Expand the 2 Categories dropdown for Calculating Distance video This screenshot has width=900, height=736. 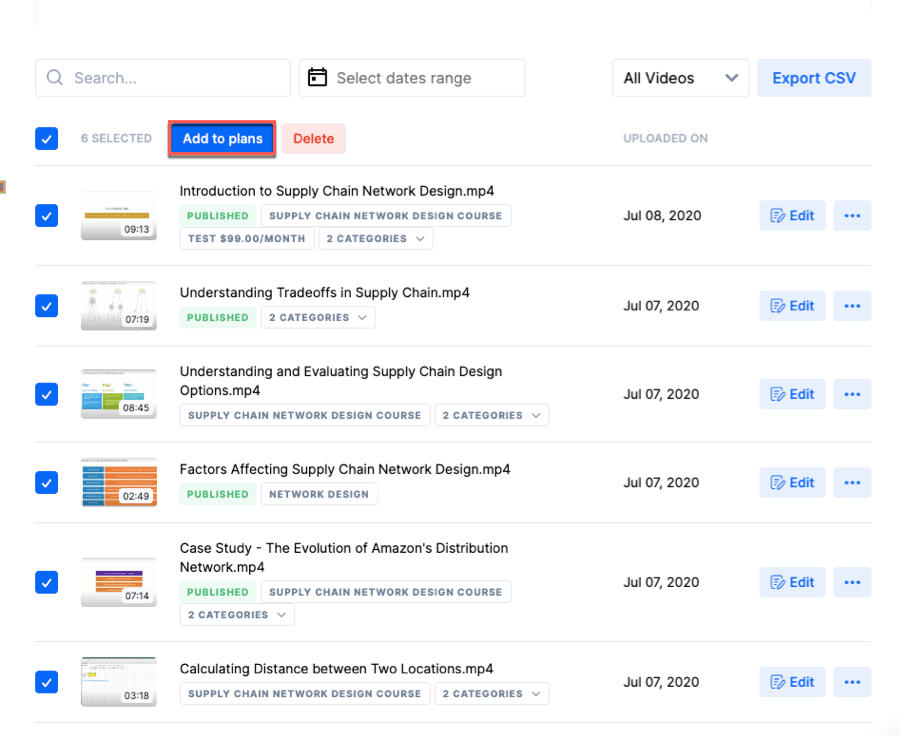coord(492,694)
